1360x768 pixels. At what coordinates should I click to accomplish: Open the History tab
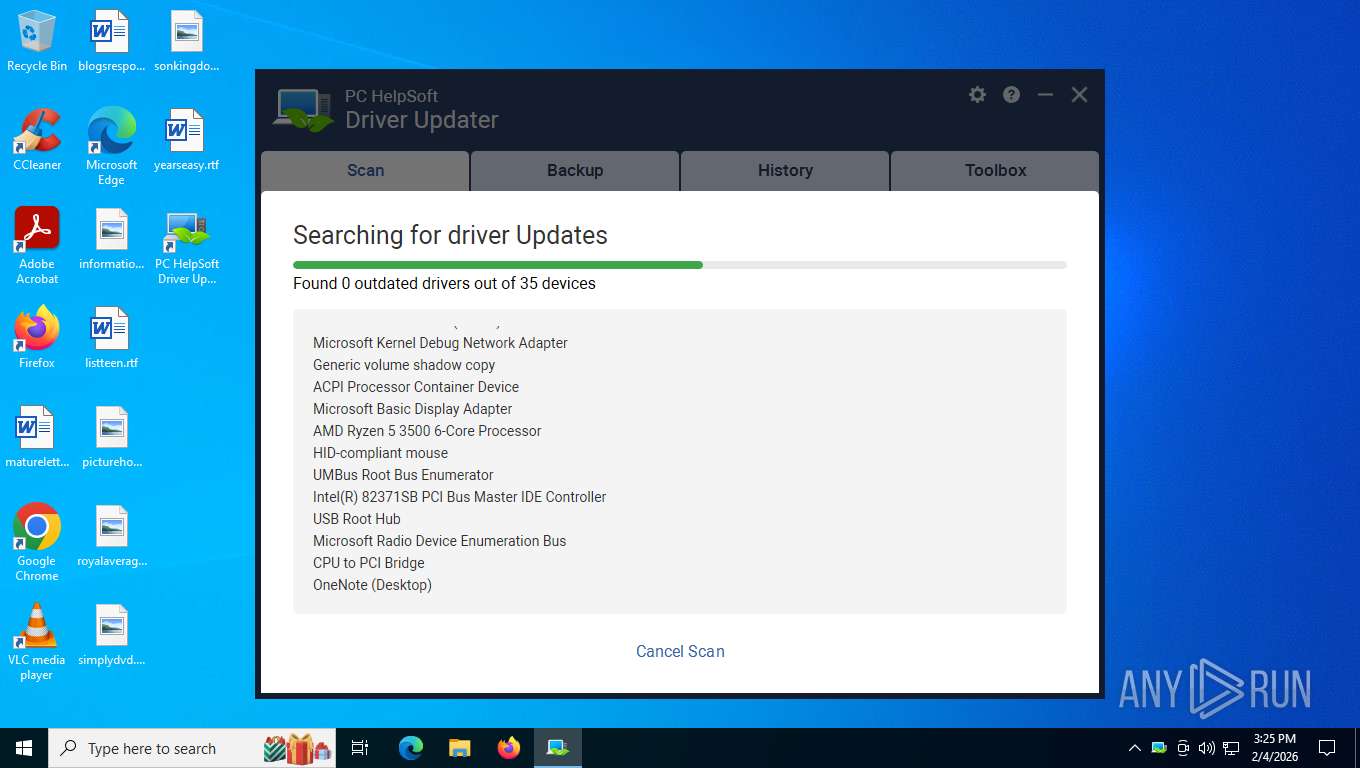pos(785,170)
